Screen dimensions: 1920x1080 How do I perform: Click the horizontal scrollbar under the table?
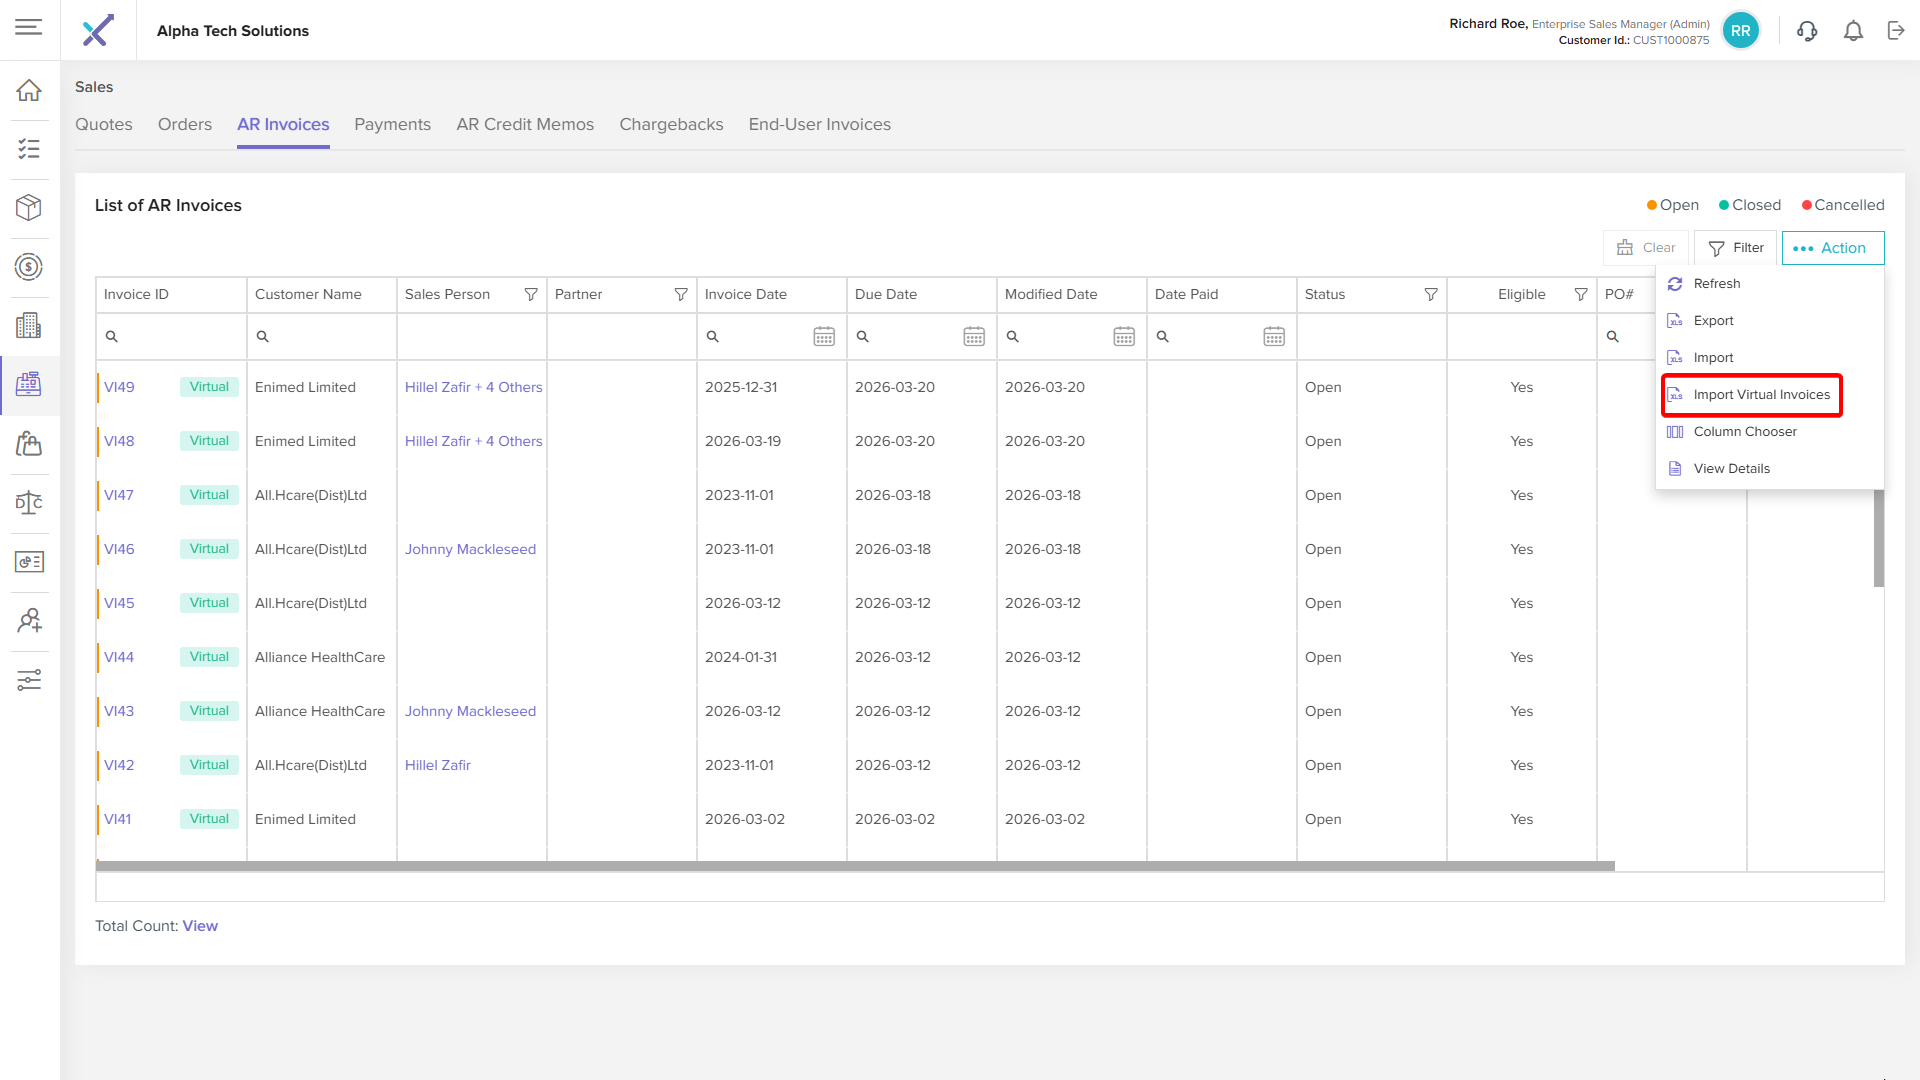[x=855, y=866]
